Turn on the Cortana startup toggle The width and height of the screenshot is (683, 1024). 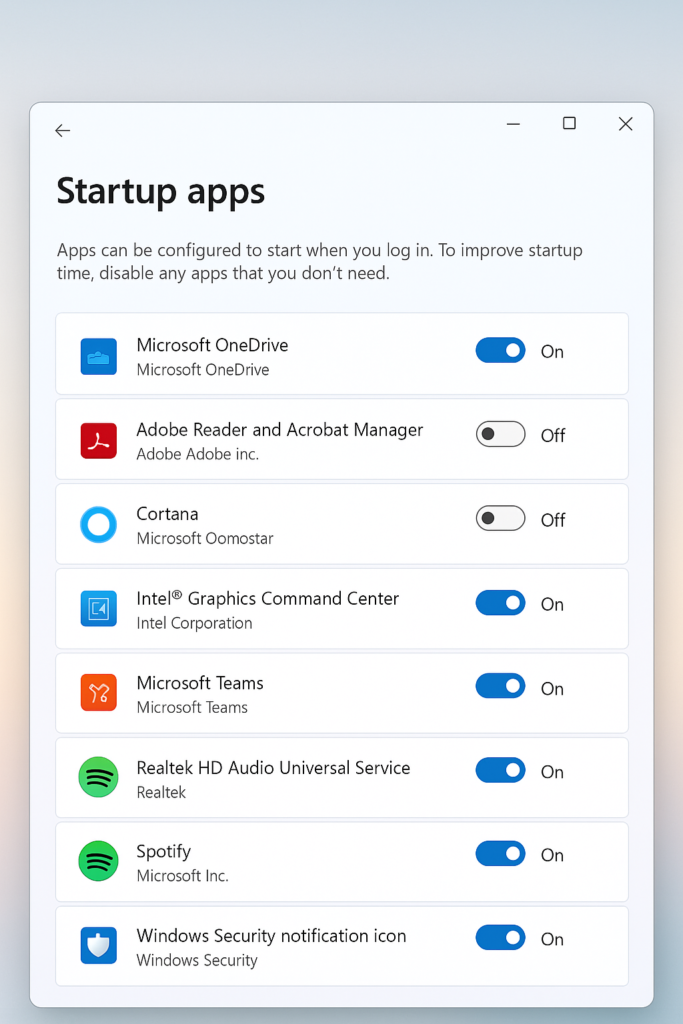(x=500, y=519)
